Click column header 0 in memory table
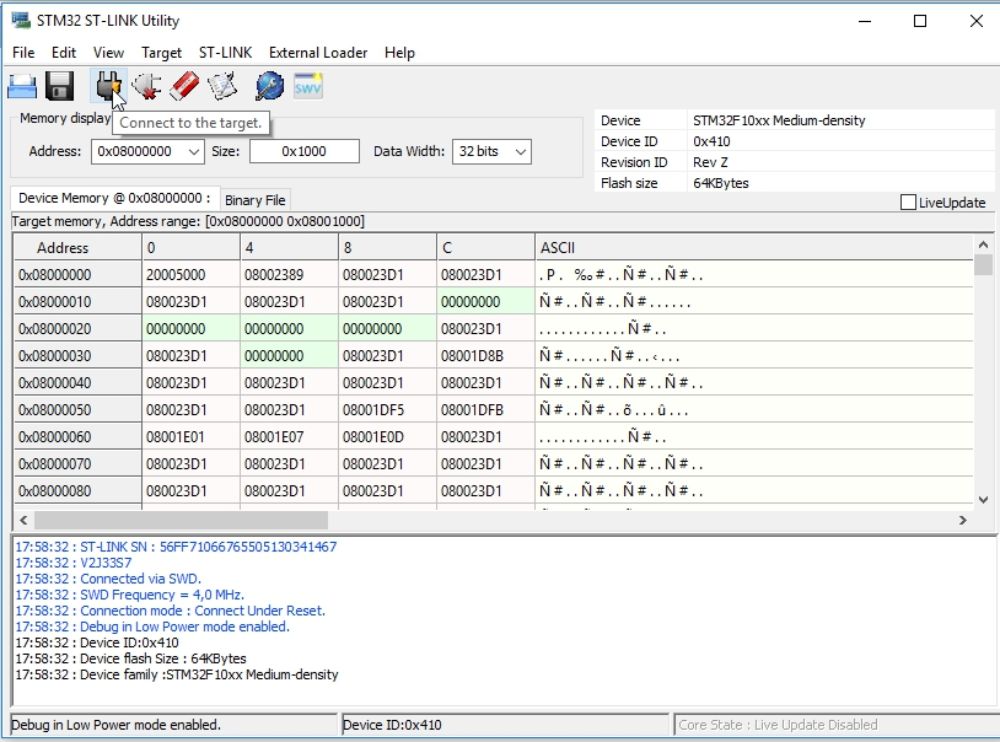This screenshot has width=1000, height=742. pyautogui.click(x=191, y=248)
